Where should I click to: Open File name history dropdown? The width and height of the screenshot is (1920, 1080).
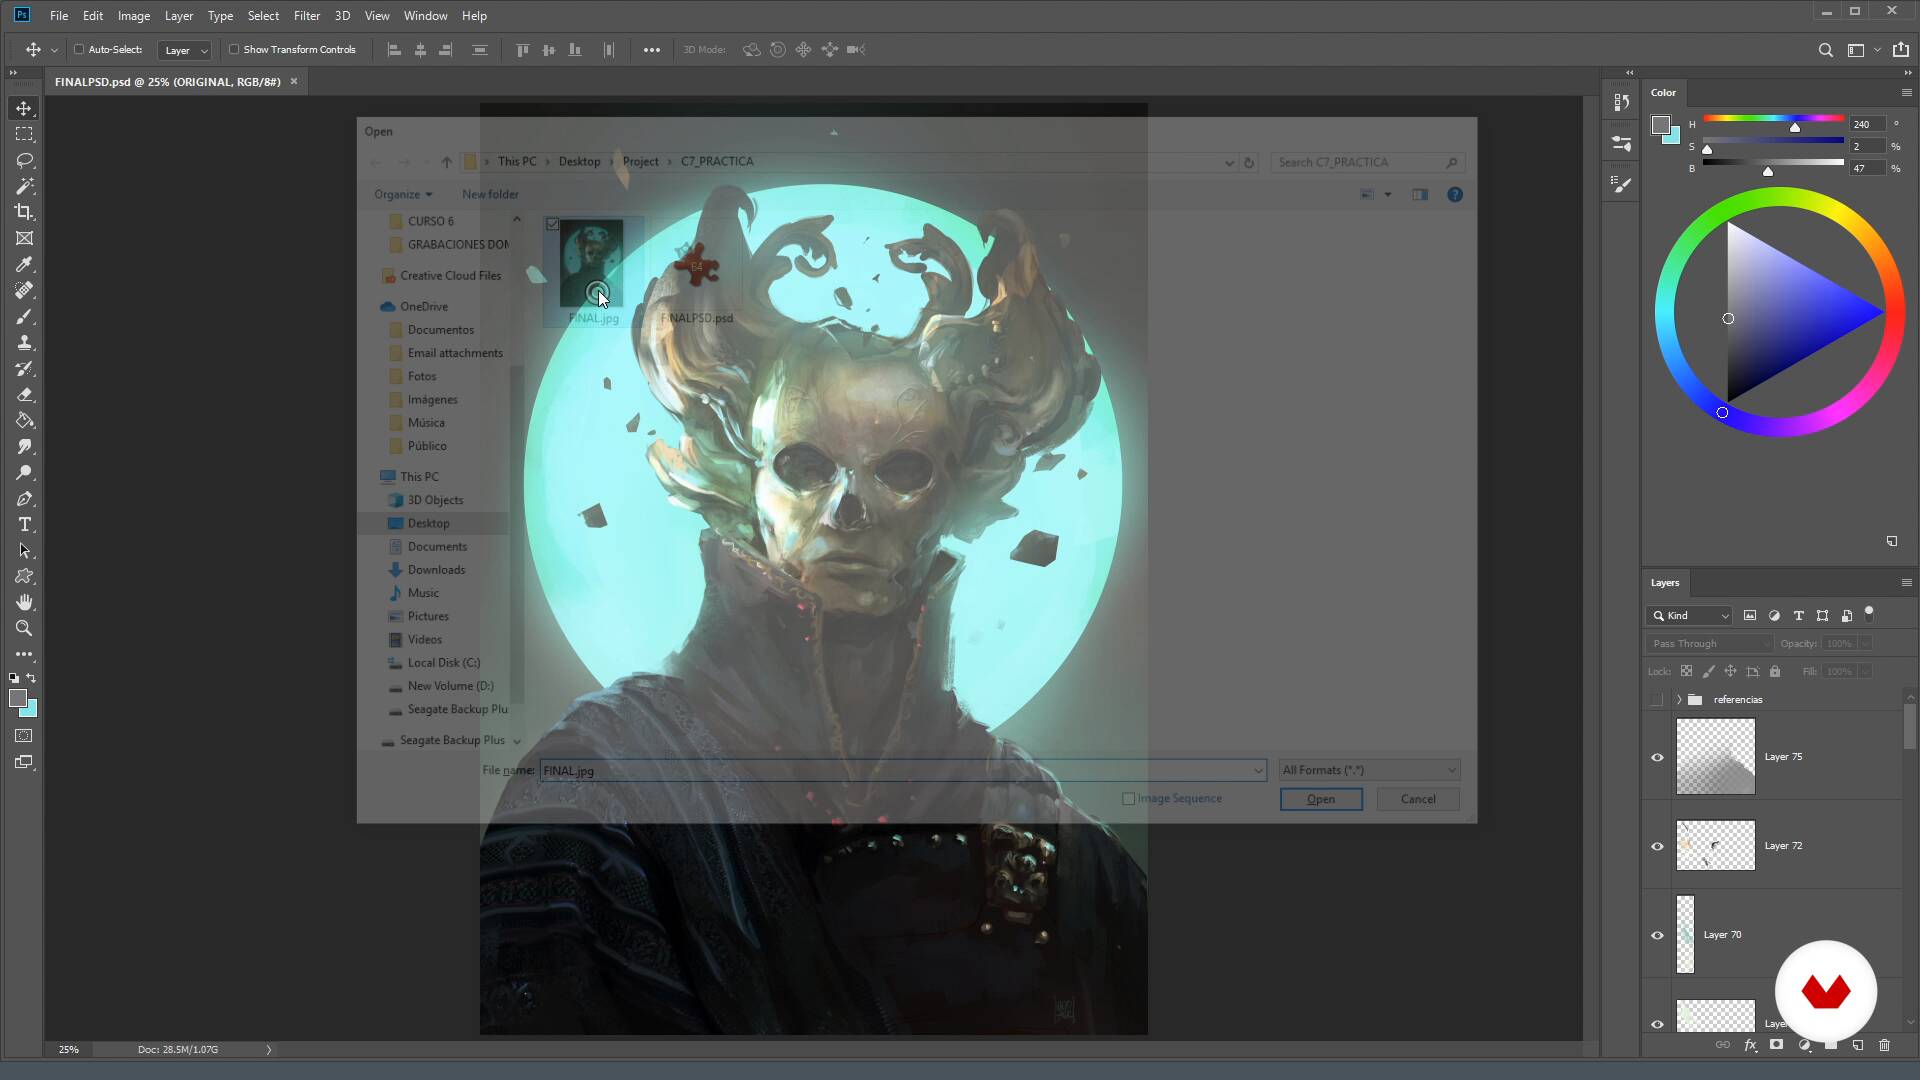coord(1257,771)
